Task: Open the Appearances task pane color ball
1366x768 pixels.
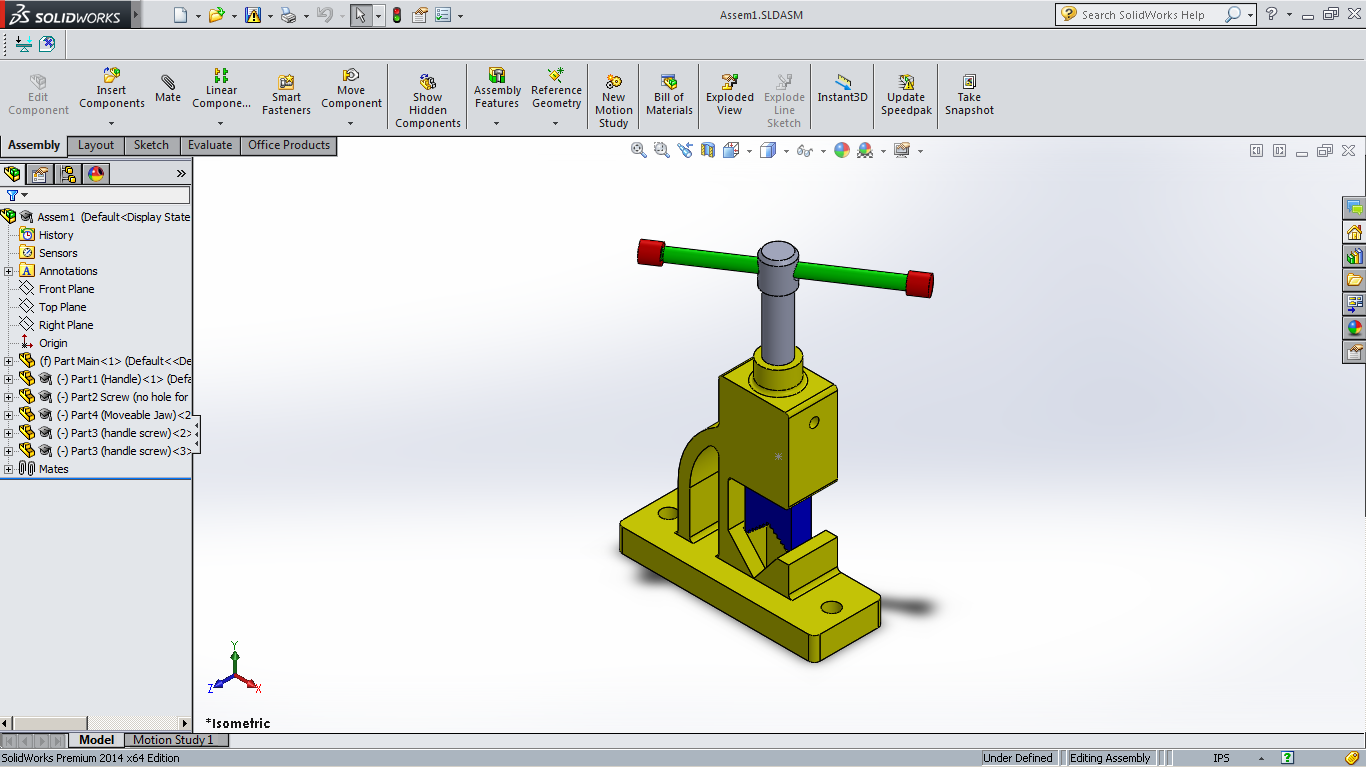Action: [x=1355, y=328]
